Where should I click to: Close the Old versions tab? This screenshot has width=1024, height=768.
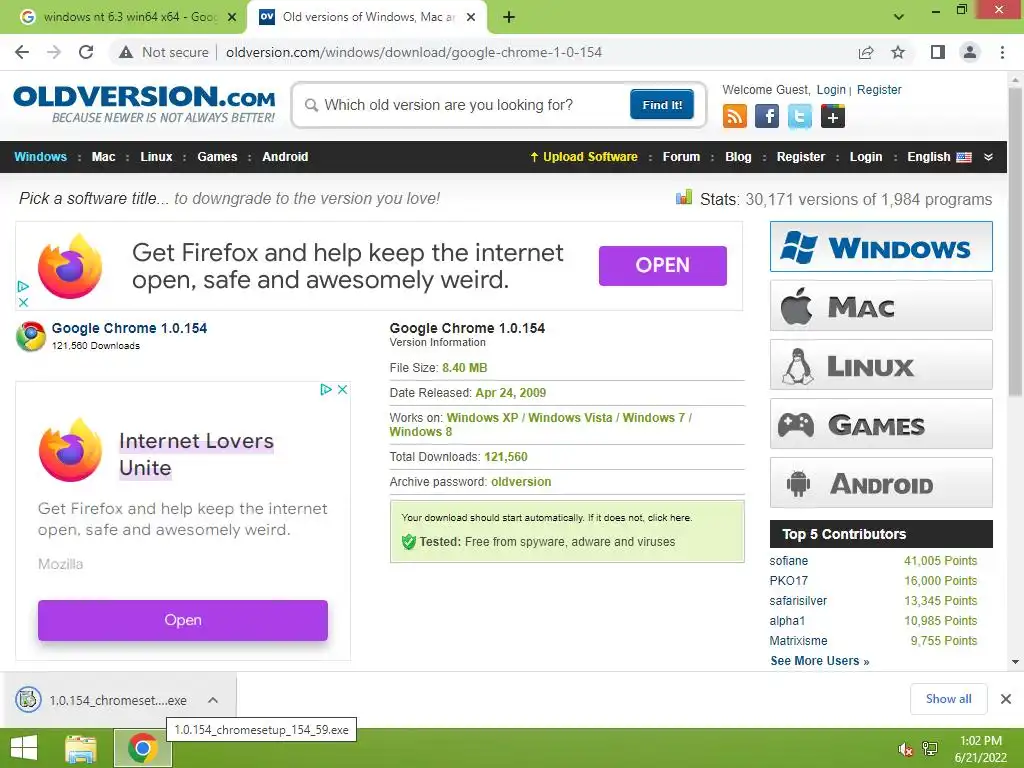click(471, 17)
